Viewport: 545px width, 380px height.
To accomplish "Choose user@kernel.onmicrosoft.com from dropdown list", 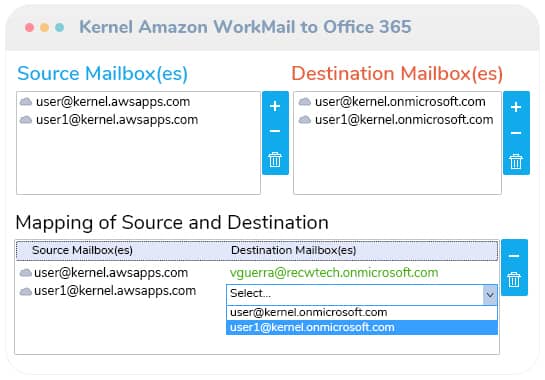I will [x=362, y=312].
